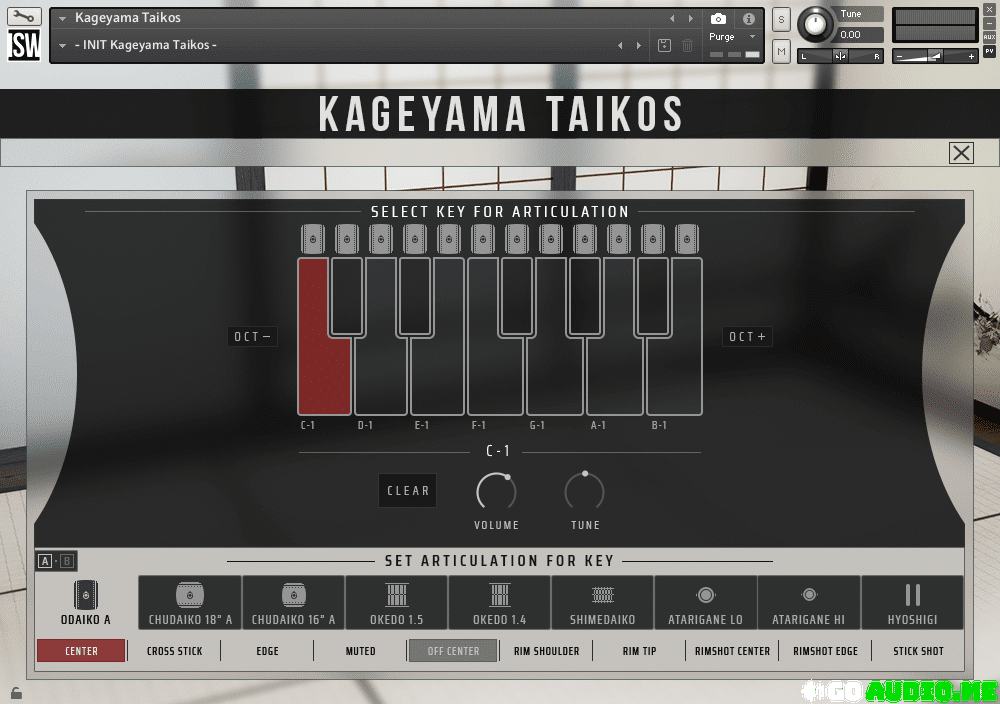The height and width of the screenshot is (704, 1000).
Task: Load the previous snapshot
Action: 620,45
